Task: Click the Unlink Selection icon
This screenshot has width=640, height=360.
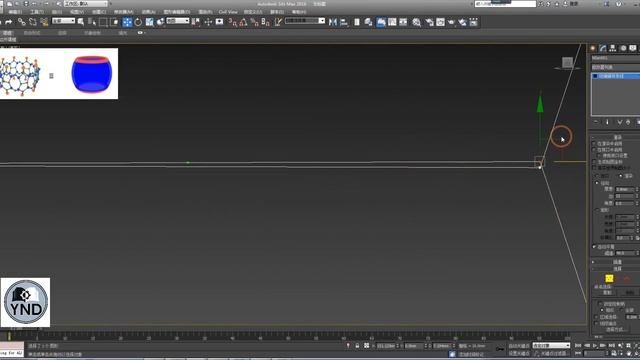Action: pos(33,22)
